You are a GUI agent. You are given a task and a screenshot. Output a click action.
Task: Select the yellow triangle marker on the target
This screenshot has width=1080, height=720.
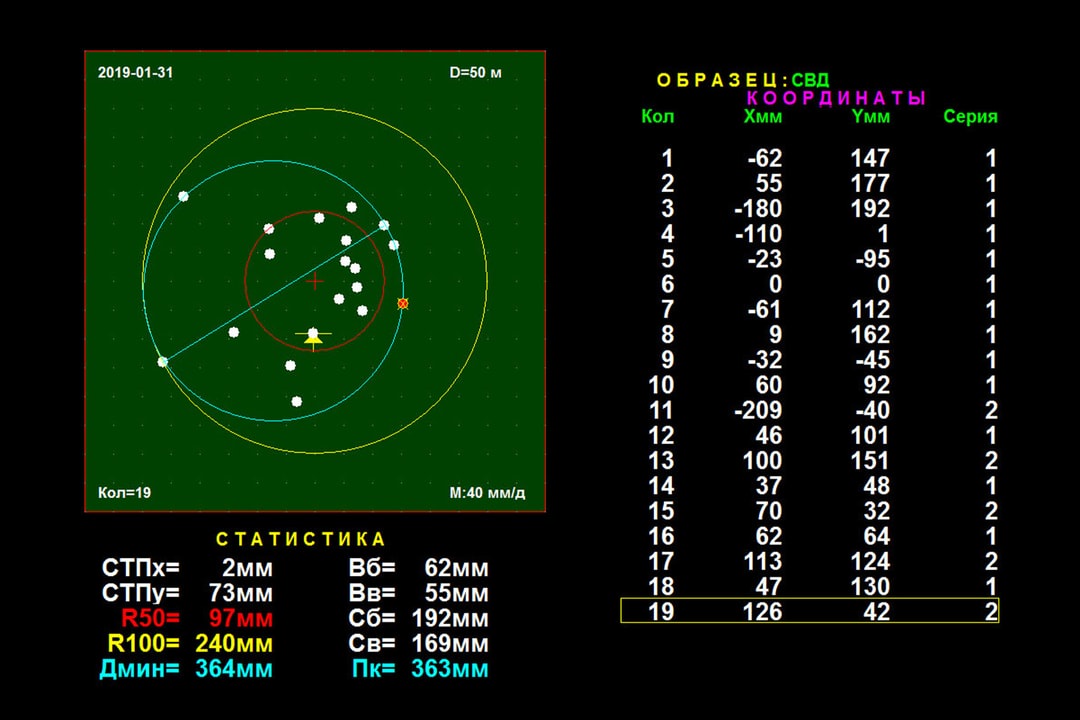(x=313, y=341)
